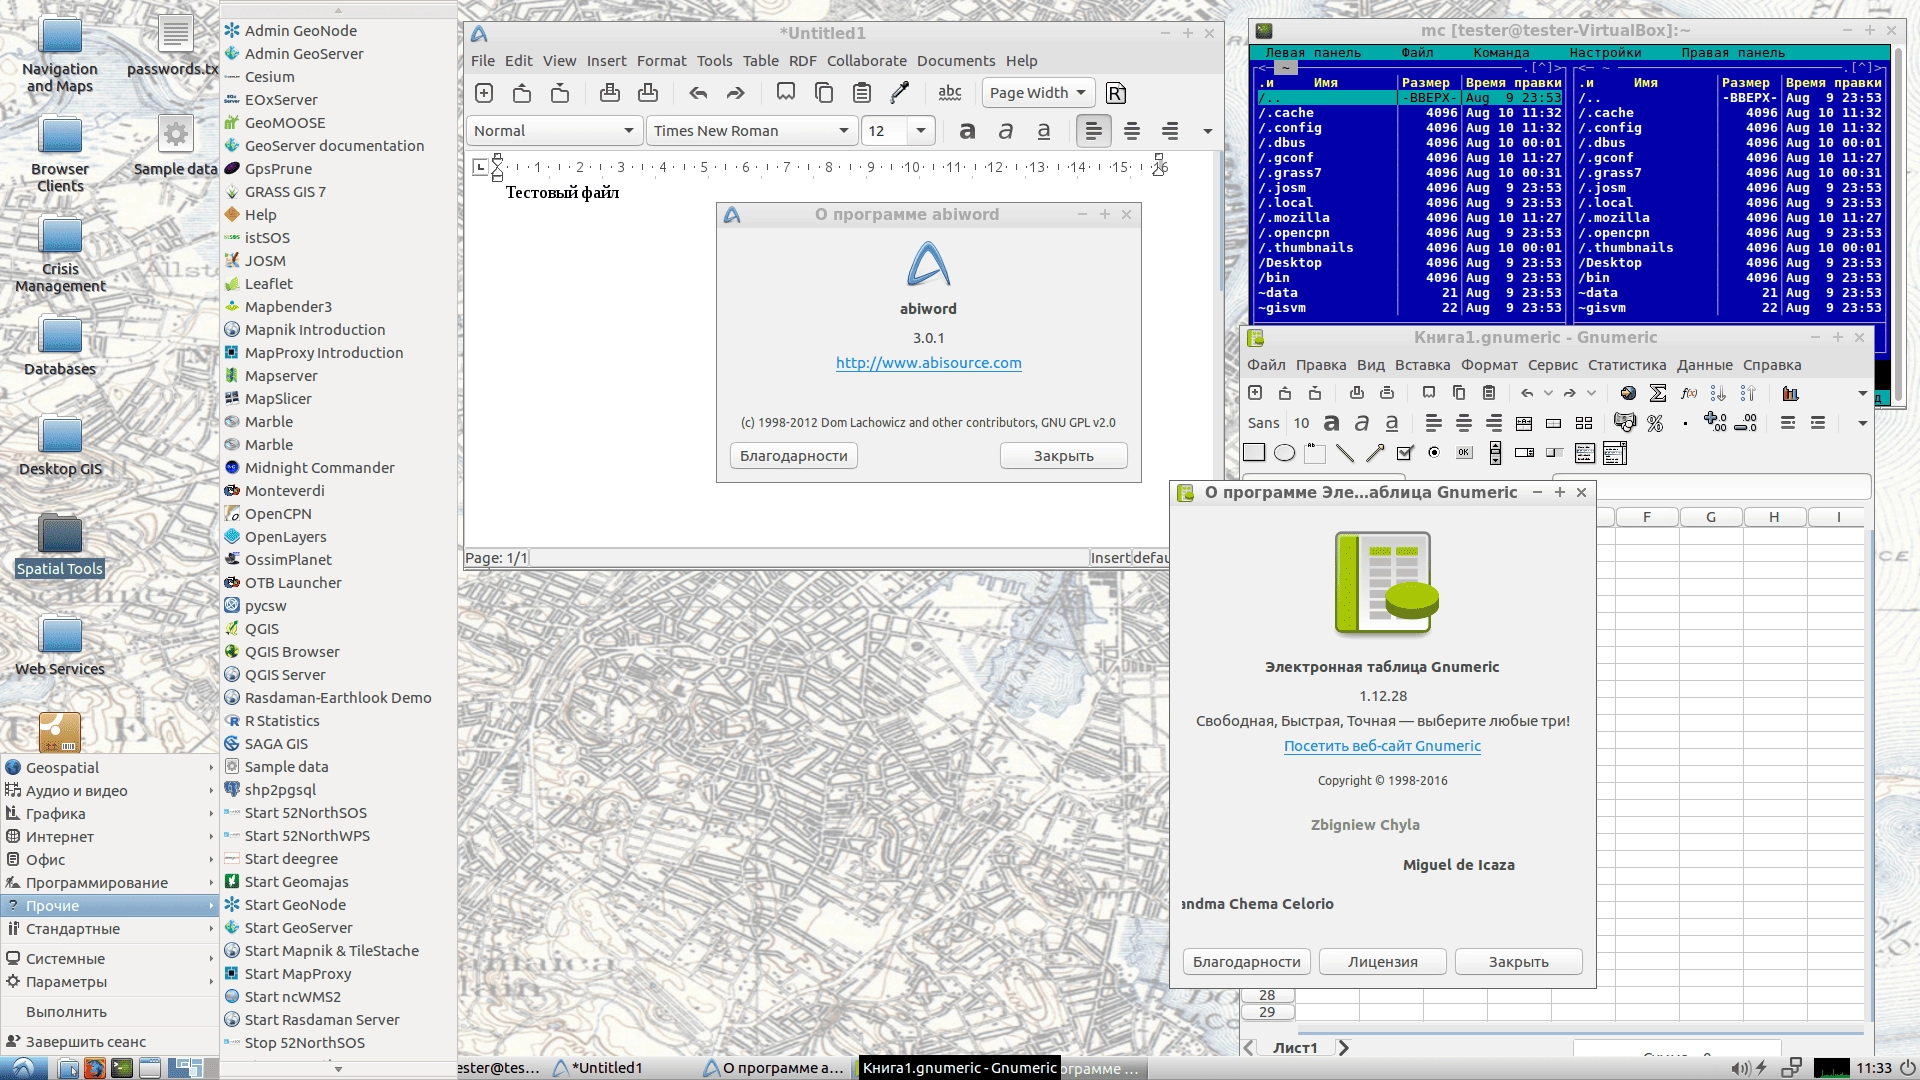Click the Undo arrow in AbiWord toolbar
1920x1080 pixels.
698,93
